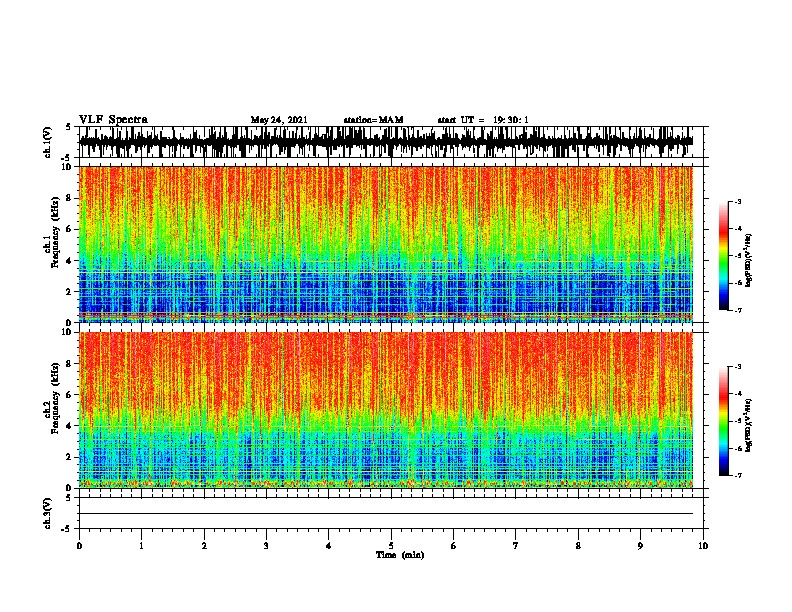Click inside the ch.1 frequency spectrogram
This screenshot has height=612, width=792.
(x=386, y=244)
